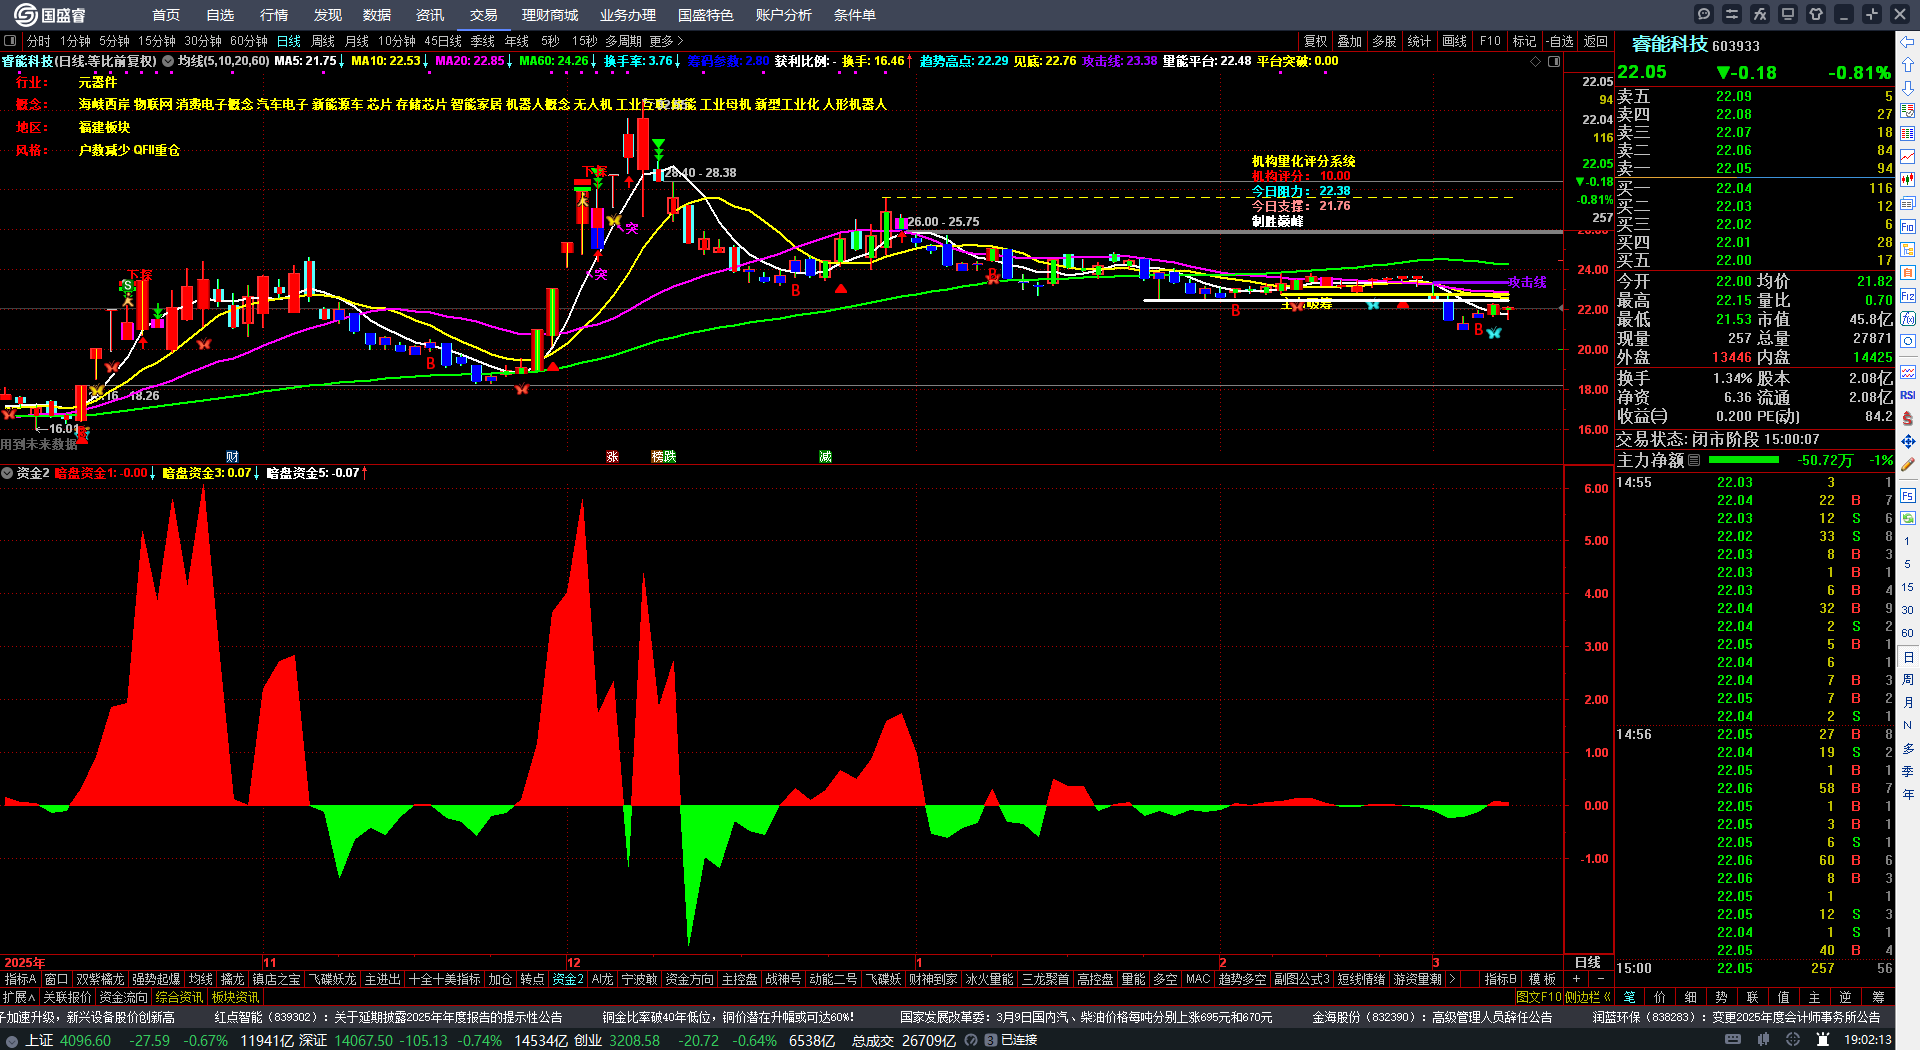The image size is (1920, 1050).
Task: Open the candlestick chart icon in sidebar
Action: 1908,179
